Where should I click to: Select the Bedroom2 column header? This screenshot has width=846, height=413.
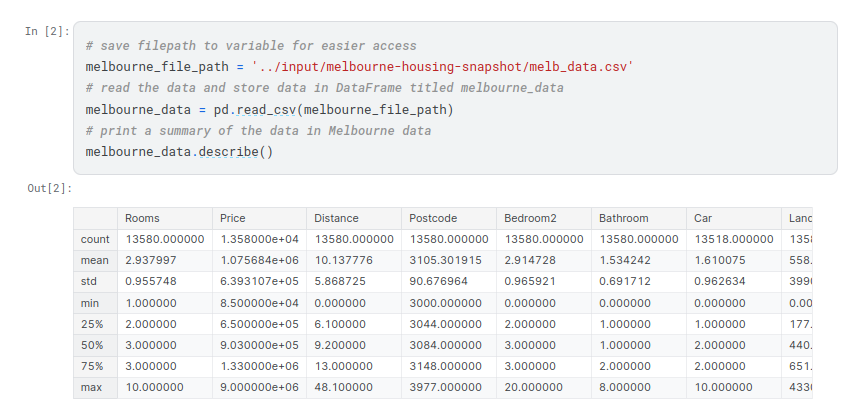point(530,218)
